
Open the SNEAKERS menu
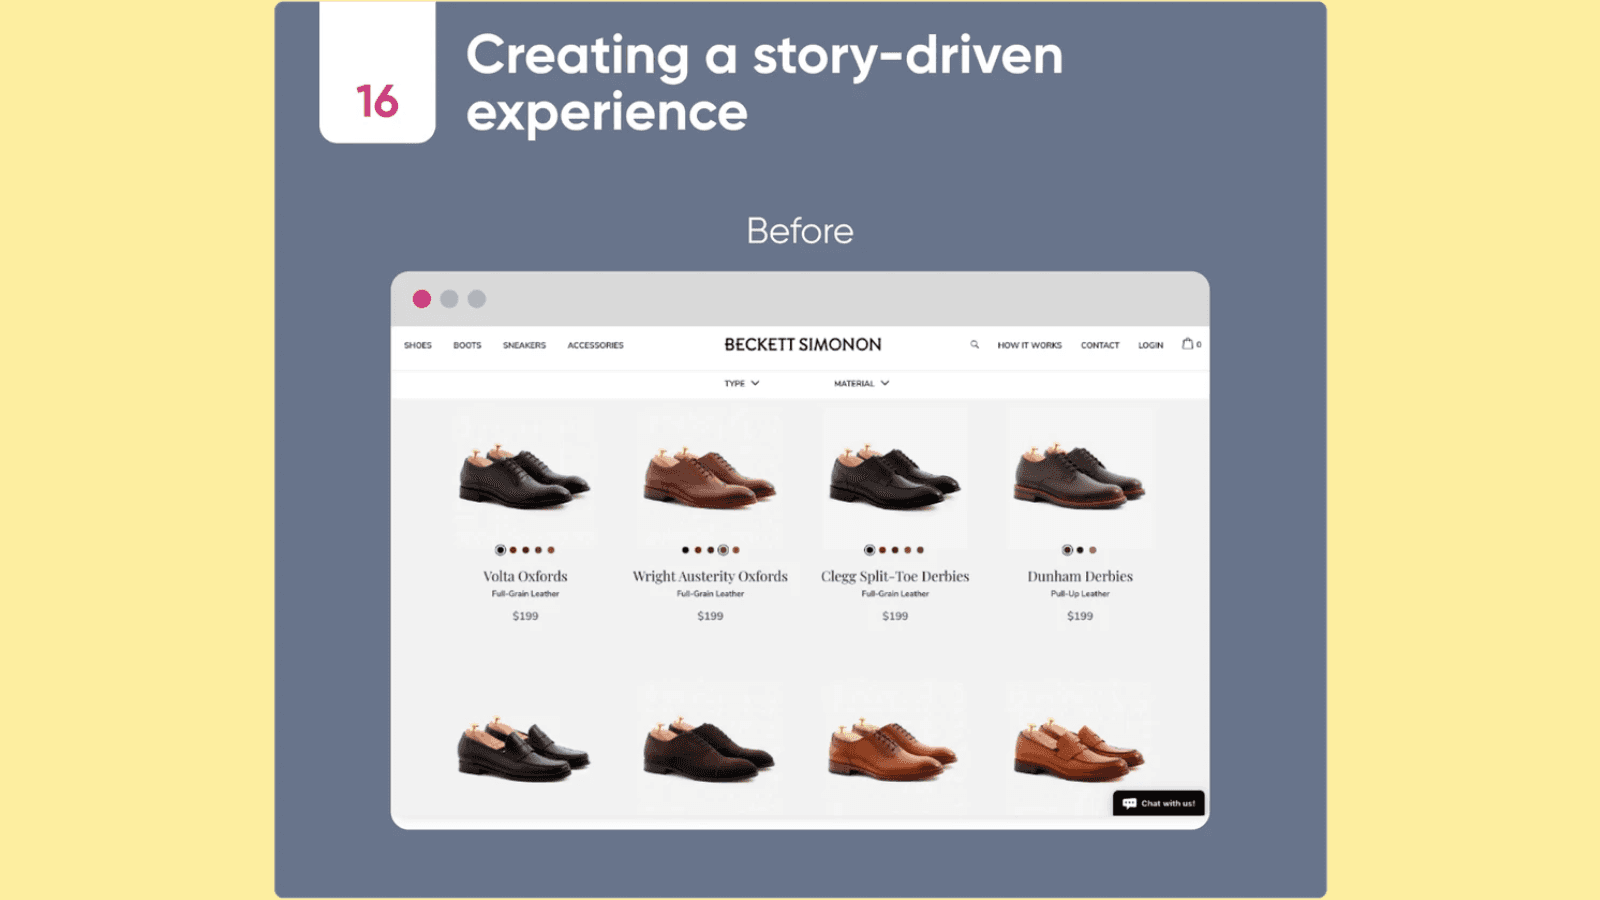click(524, 345)
